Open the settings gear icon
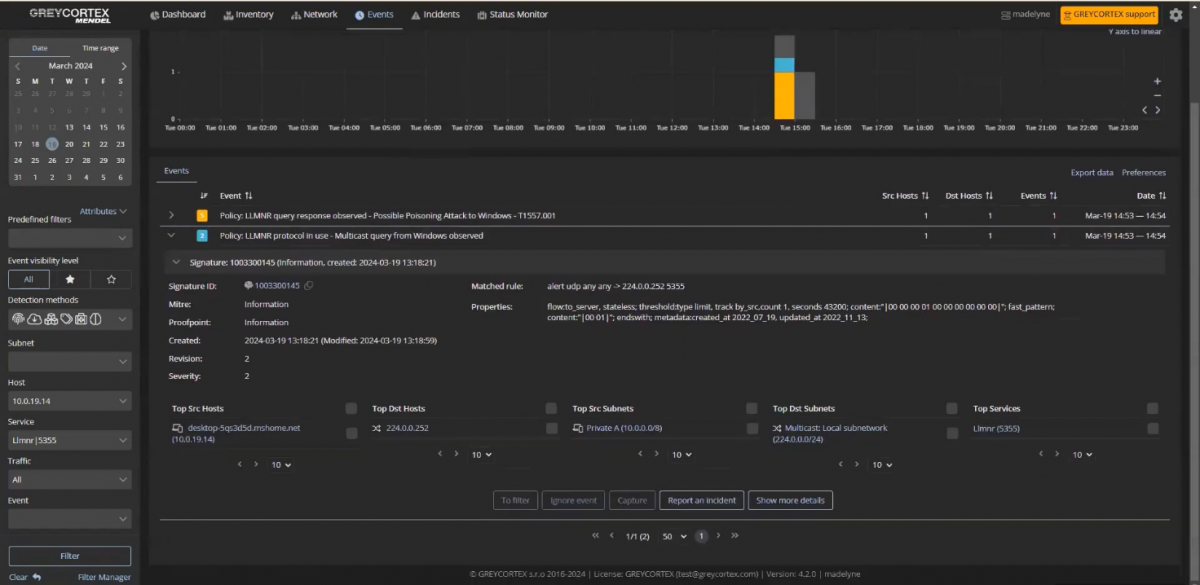1200x585 pixels. tap(1176, 15)
